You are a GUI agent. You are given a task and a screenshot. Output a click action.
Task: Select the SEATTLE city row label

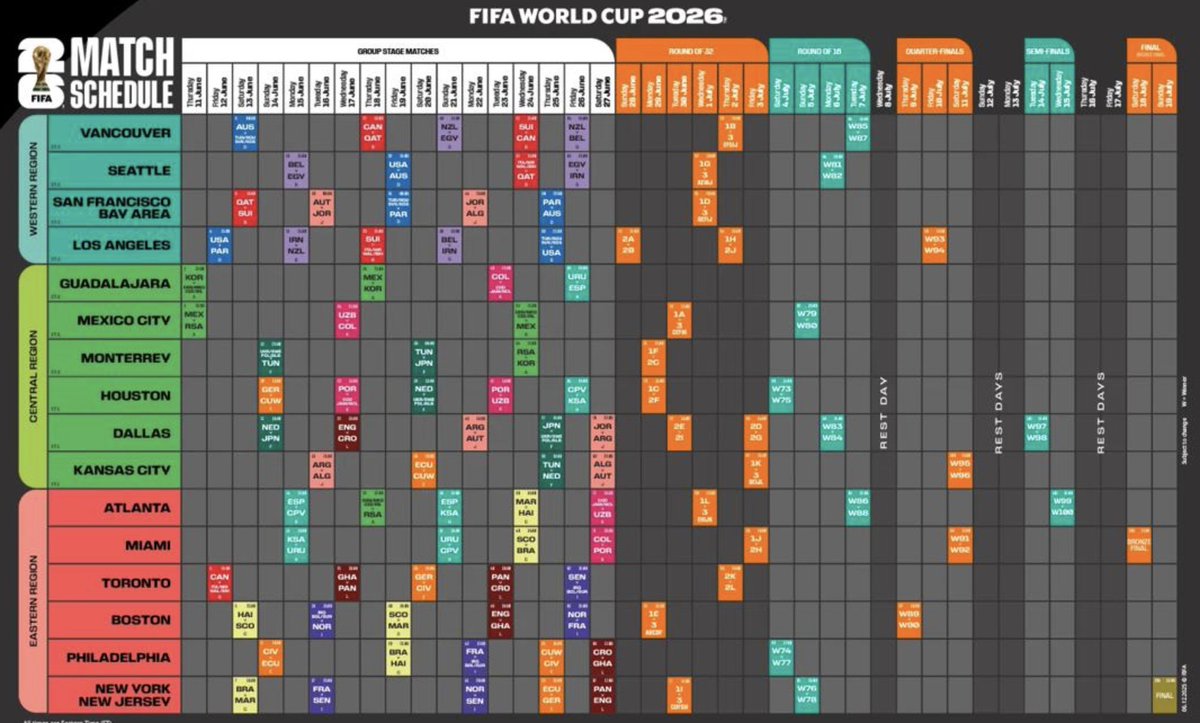click(113, 171)
